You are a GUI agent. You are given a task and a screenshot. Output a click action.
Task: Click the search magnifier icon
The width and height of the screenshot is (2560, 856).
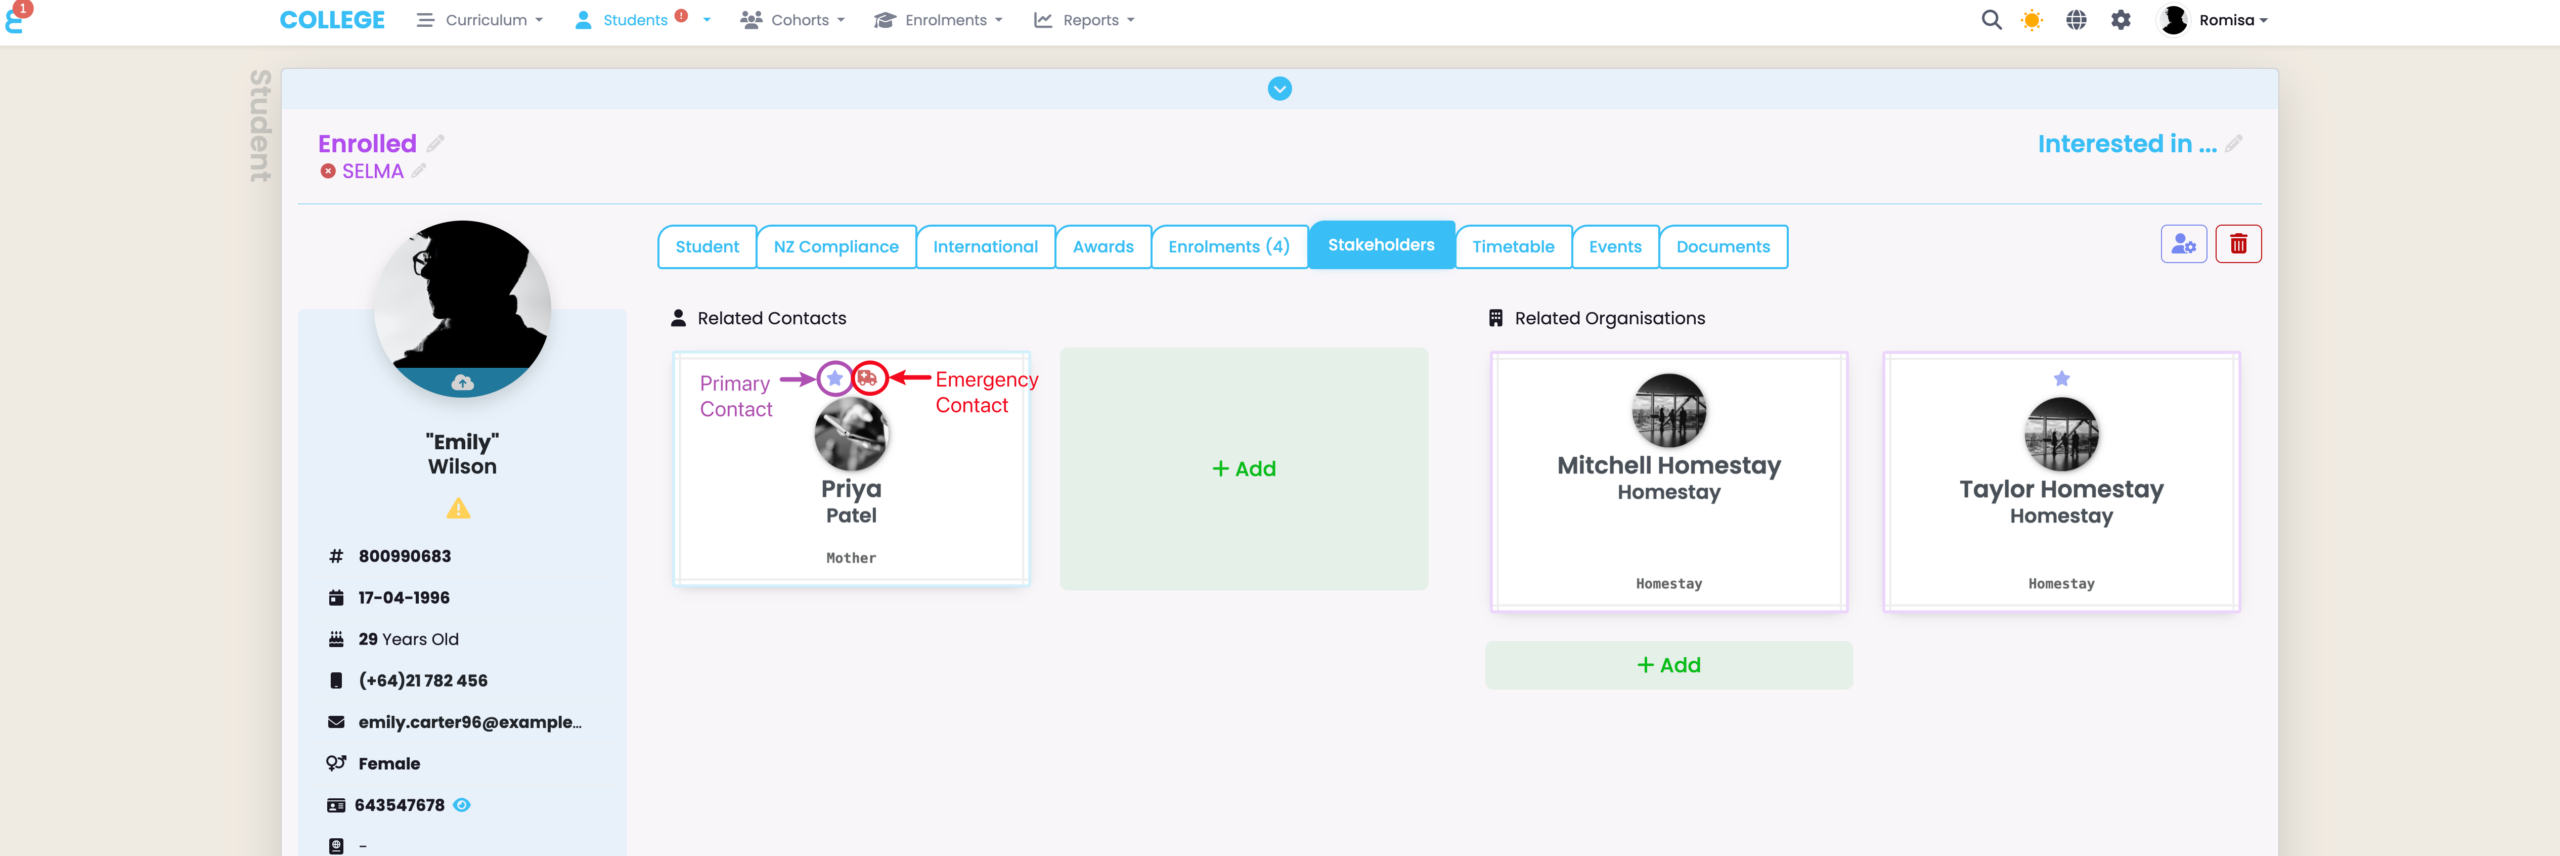tap(1991, 20)
